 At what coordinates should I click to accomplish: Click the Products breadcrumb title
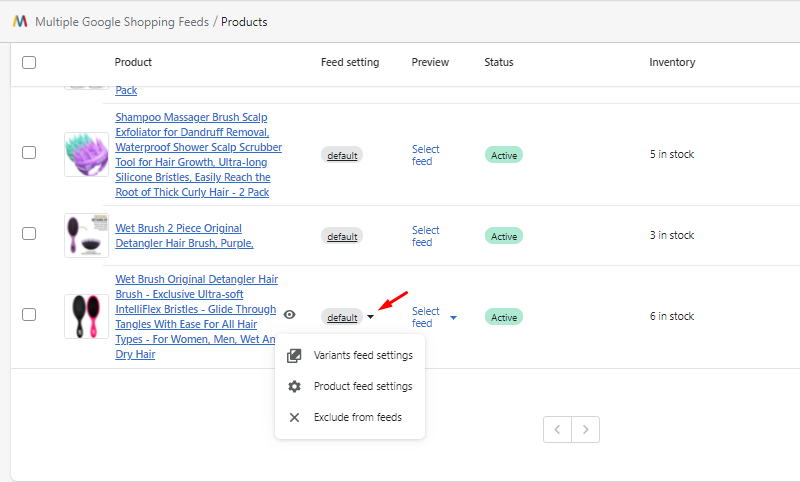(x=244, y=22)
